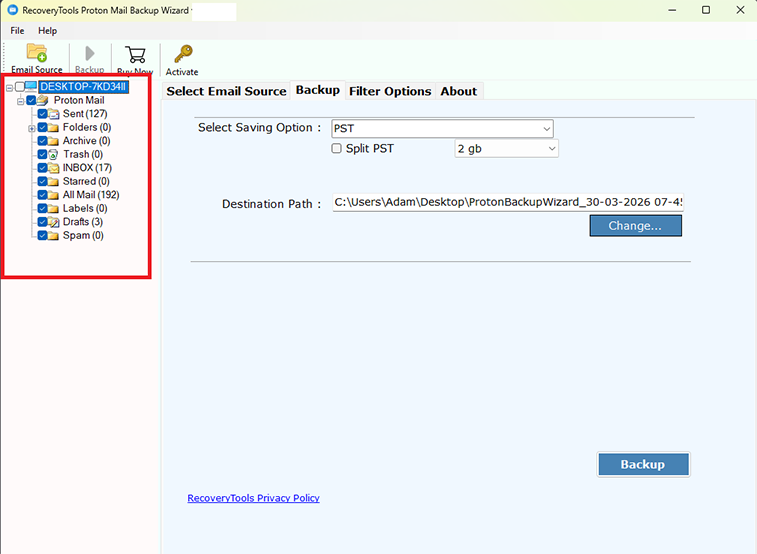
Task: Click the Email Source folder icon
Action: pos(37,53)
